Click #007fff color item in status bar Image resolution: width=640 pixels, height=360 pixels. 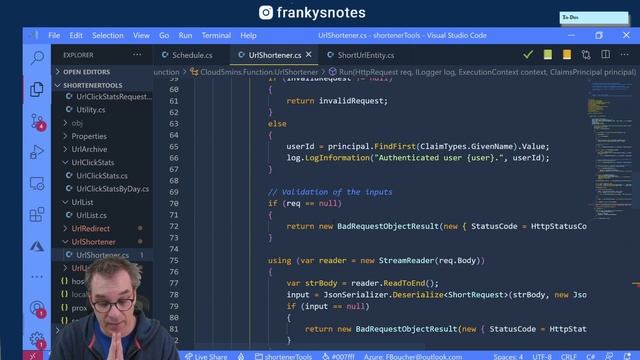338,356
